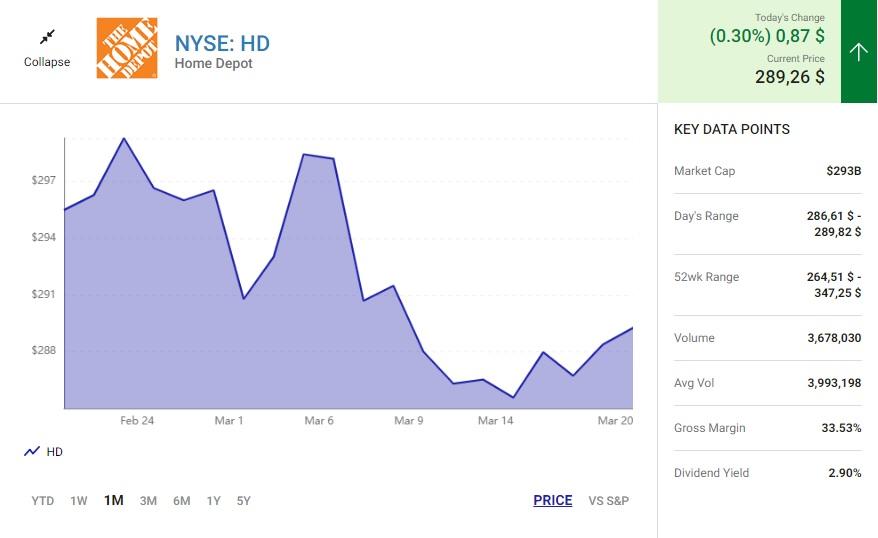Viewport: 878px width, 538px height.
Task: Click the Mar 9 date label
Action: point(409,420)
